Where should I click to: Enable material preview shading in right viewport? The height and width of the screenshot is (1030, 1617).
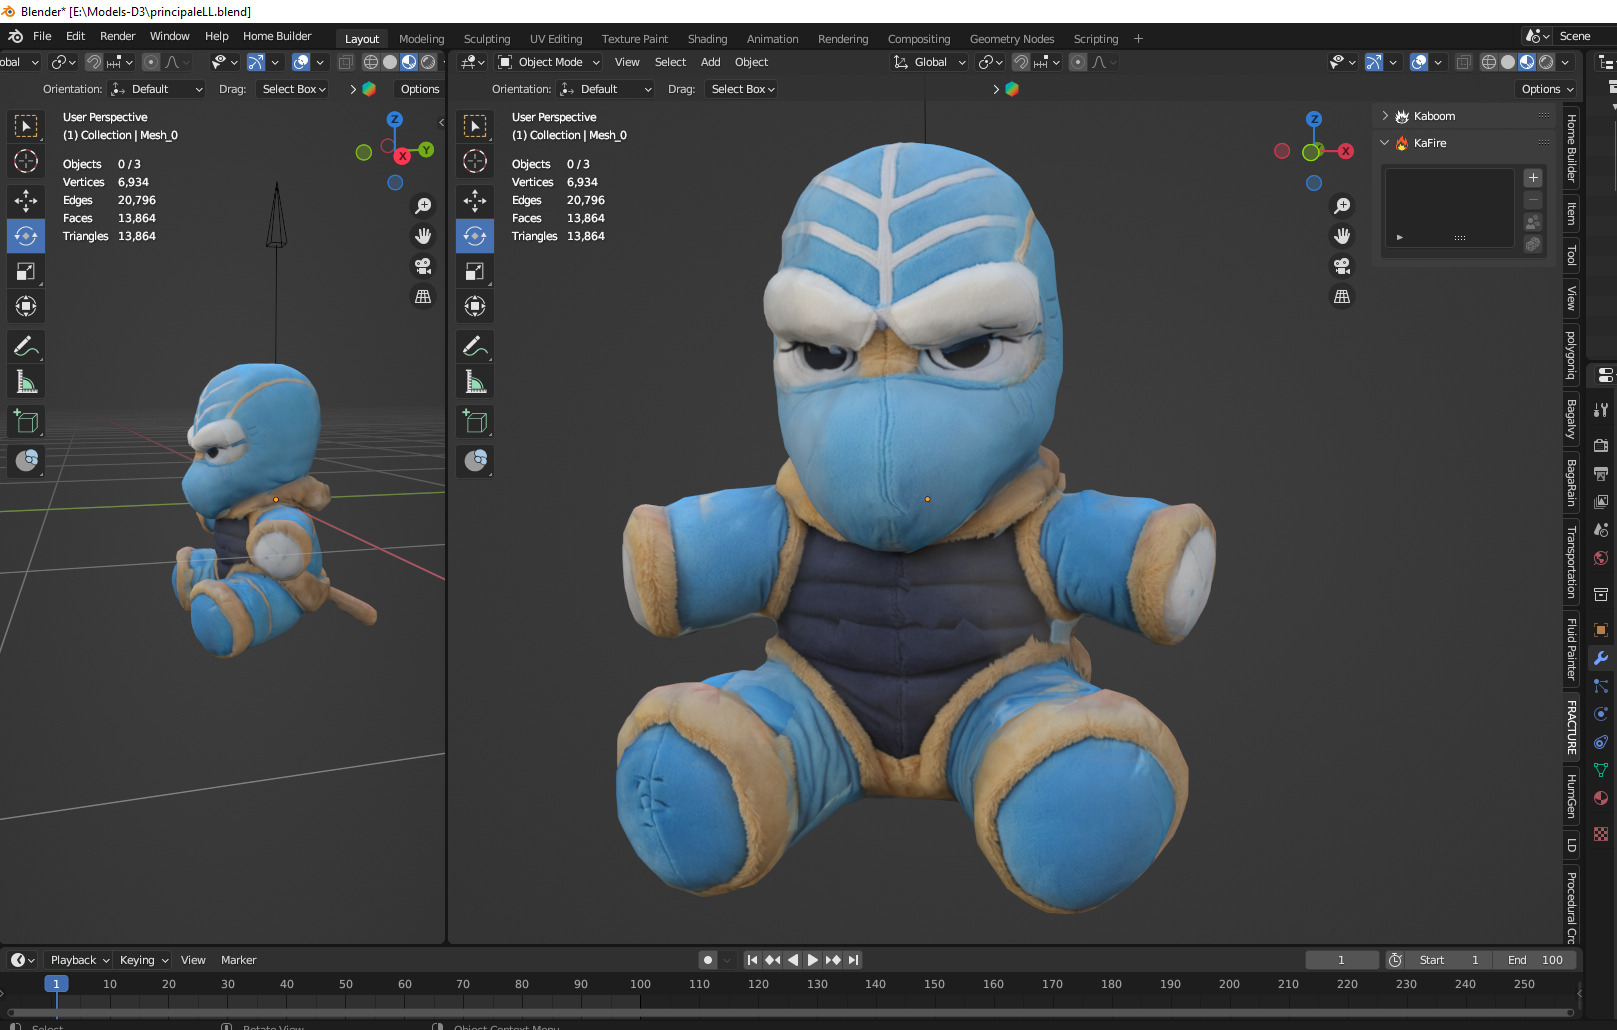pos(1527,62)
